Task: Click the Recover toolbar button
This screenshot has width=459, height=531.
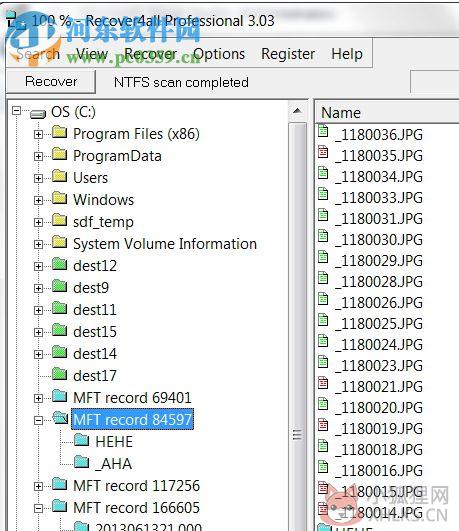Action: click(51, 82)
